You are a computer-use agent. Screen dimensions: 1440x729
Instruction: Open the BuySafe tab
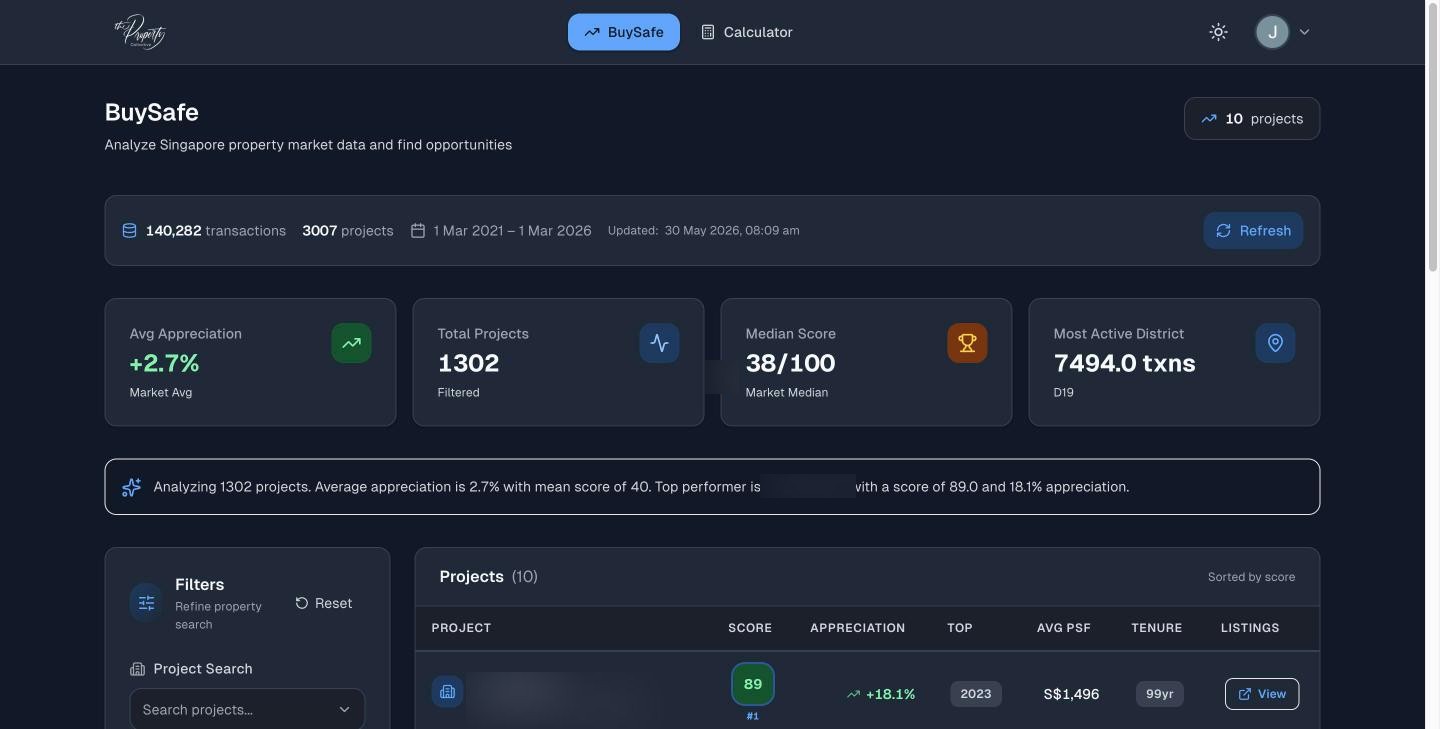624,32
